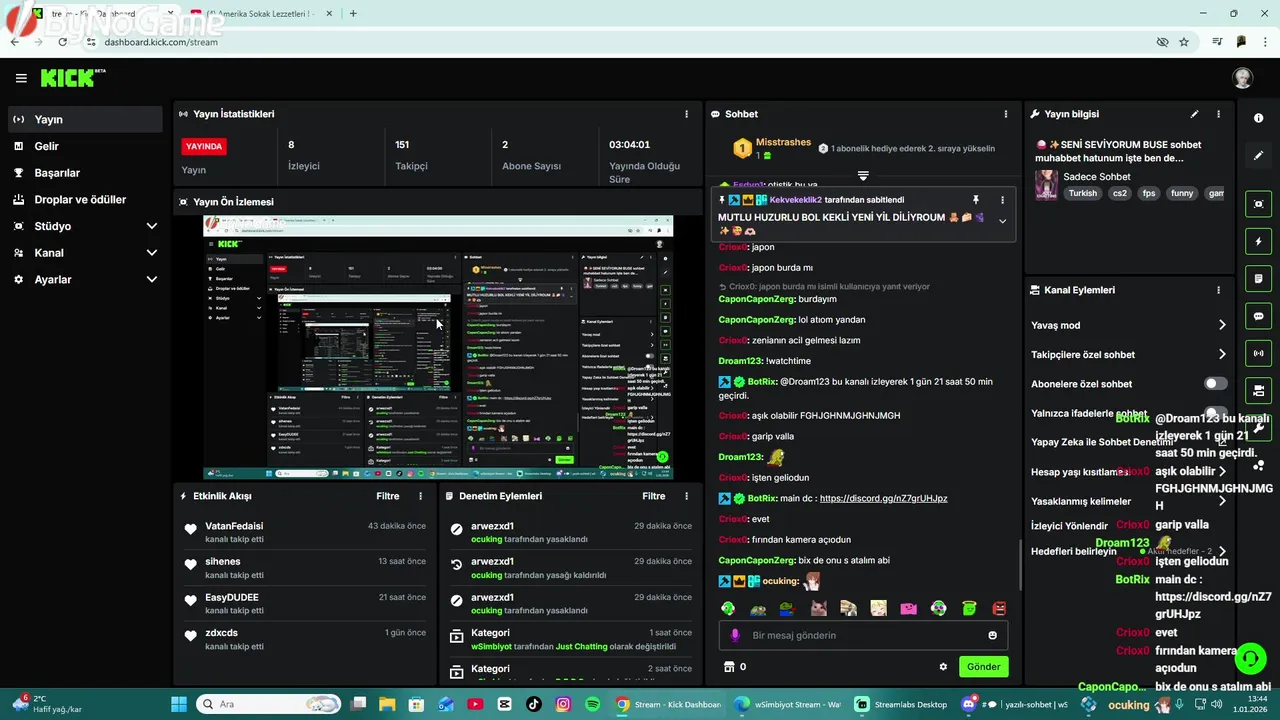Open Kanal Eylemleri three-dot menu
This screenshot has height=720, width=1280.
click(1218, 290)
